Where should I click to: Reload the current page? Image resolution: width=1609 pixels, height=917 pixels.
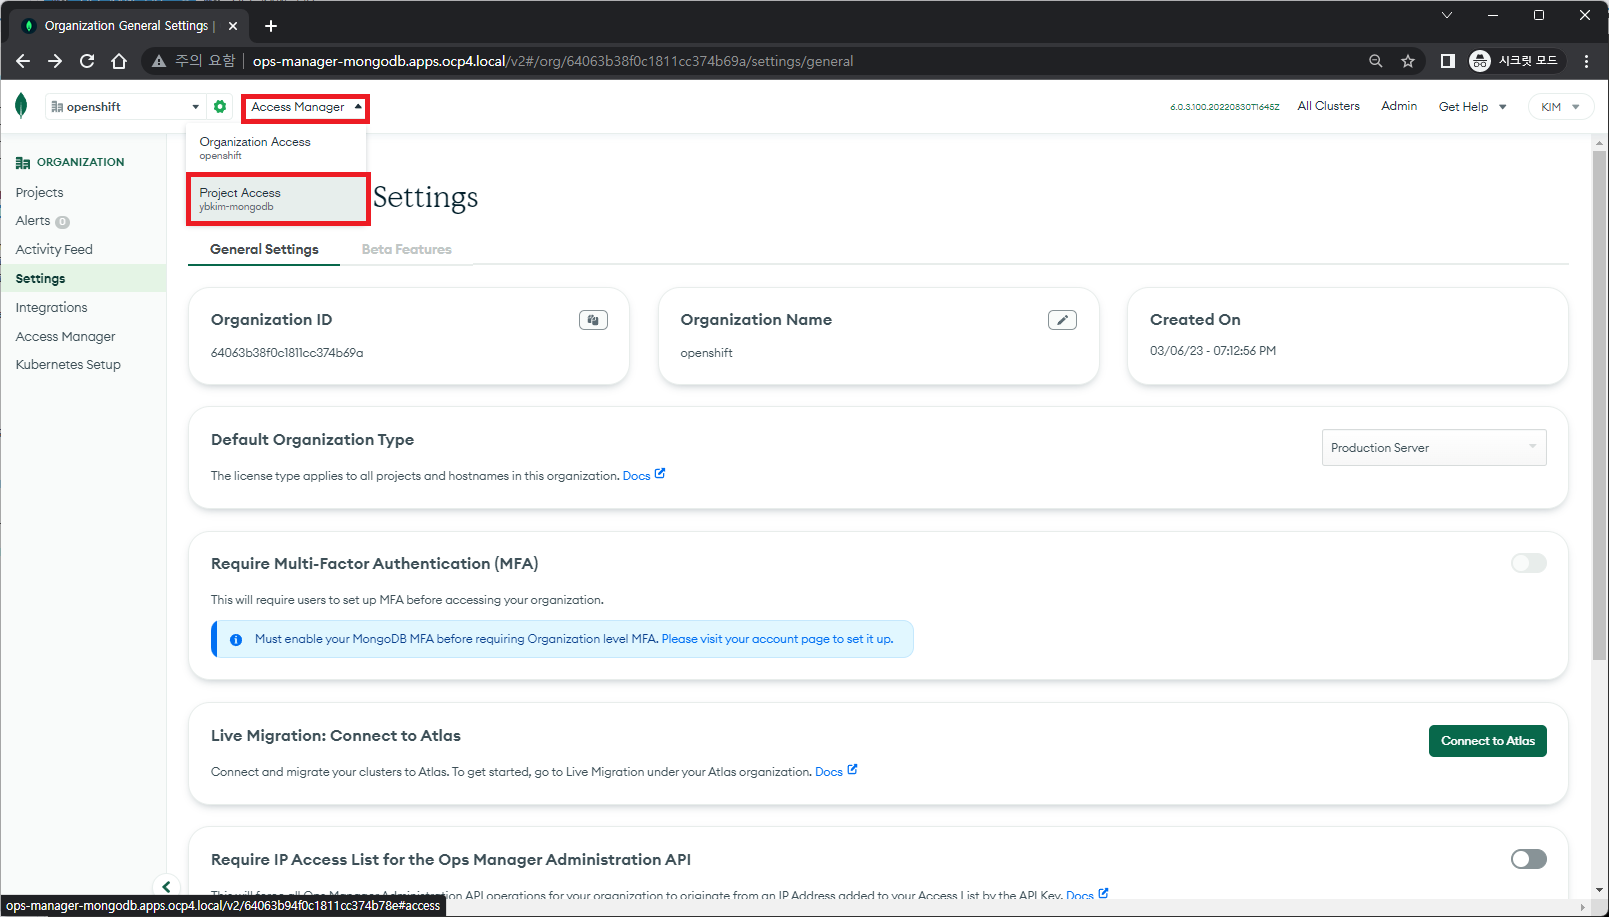click(87, 61)
